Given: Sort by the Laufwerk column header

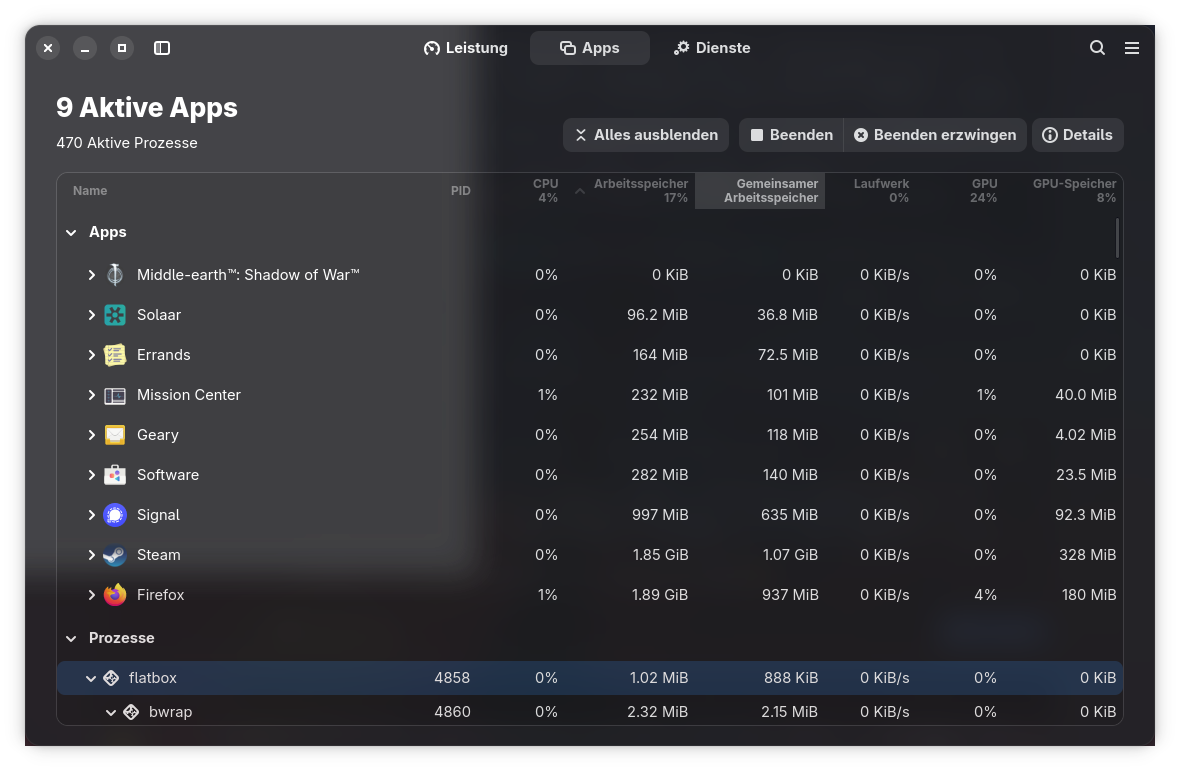Looking at the screenshot, I should point(881,191).
